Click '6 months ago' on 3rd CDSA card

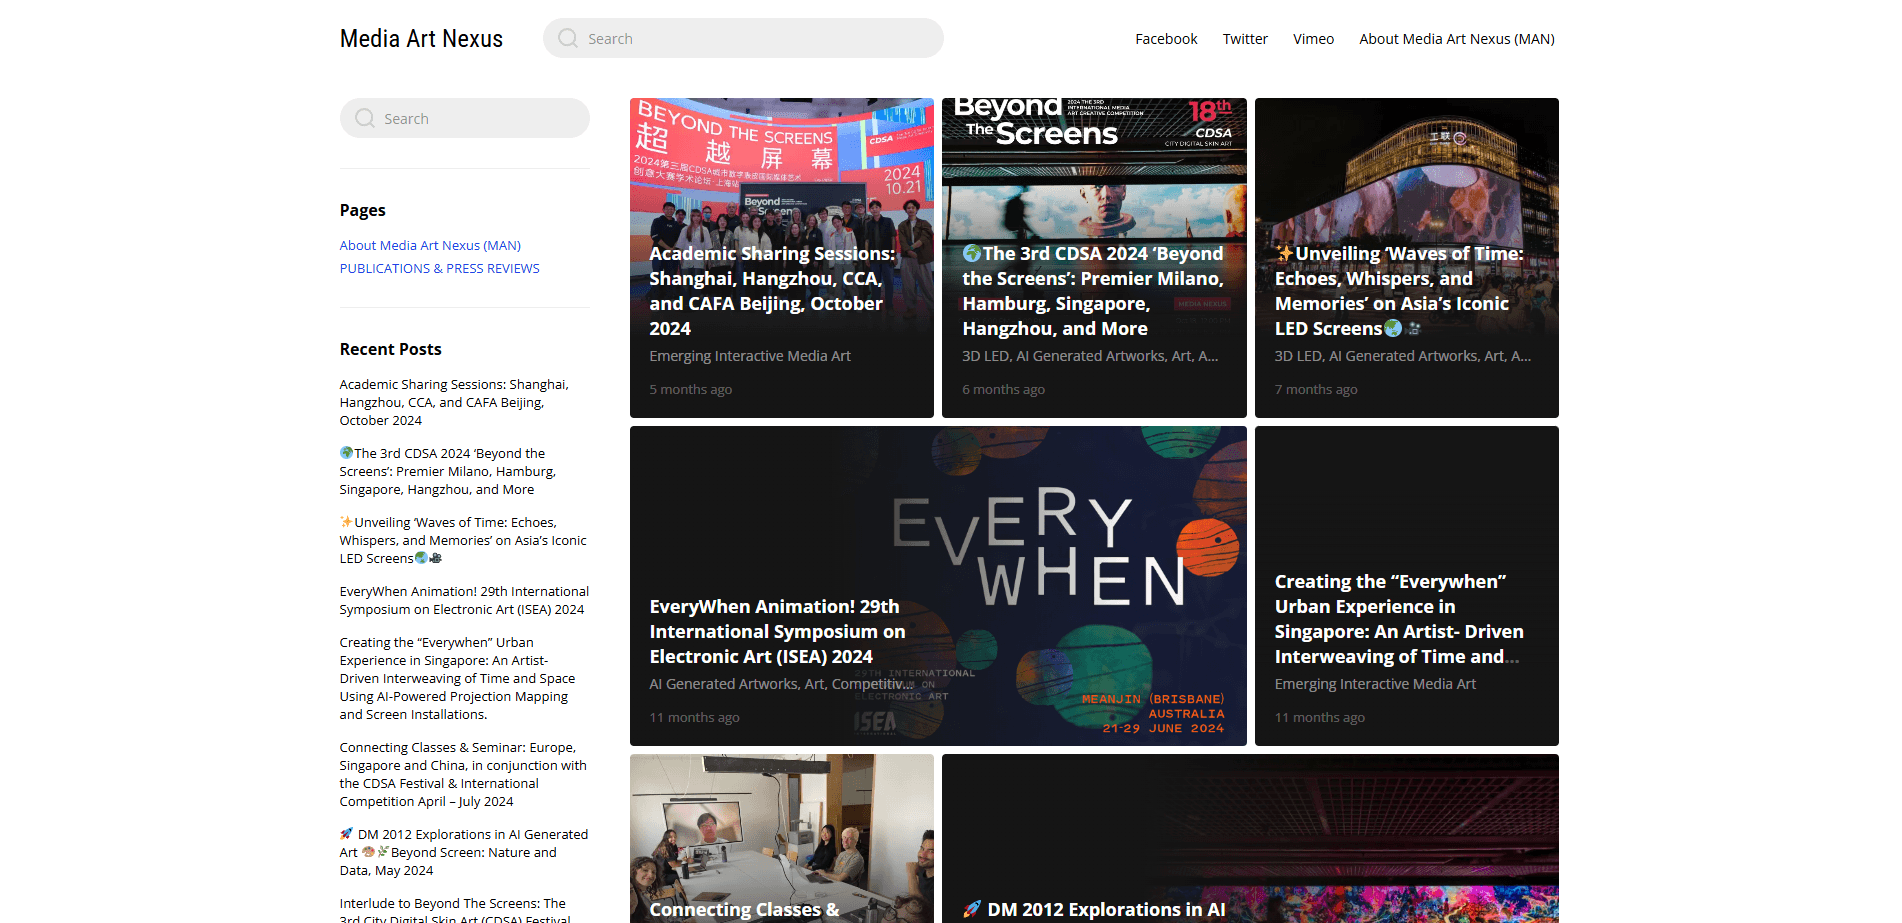click(x=1003, y=389)
